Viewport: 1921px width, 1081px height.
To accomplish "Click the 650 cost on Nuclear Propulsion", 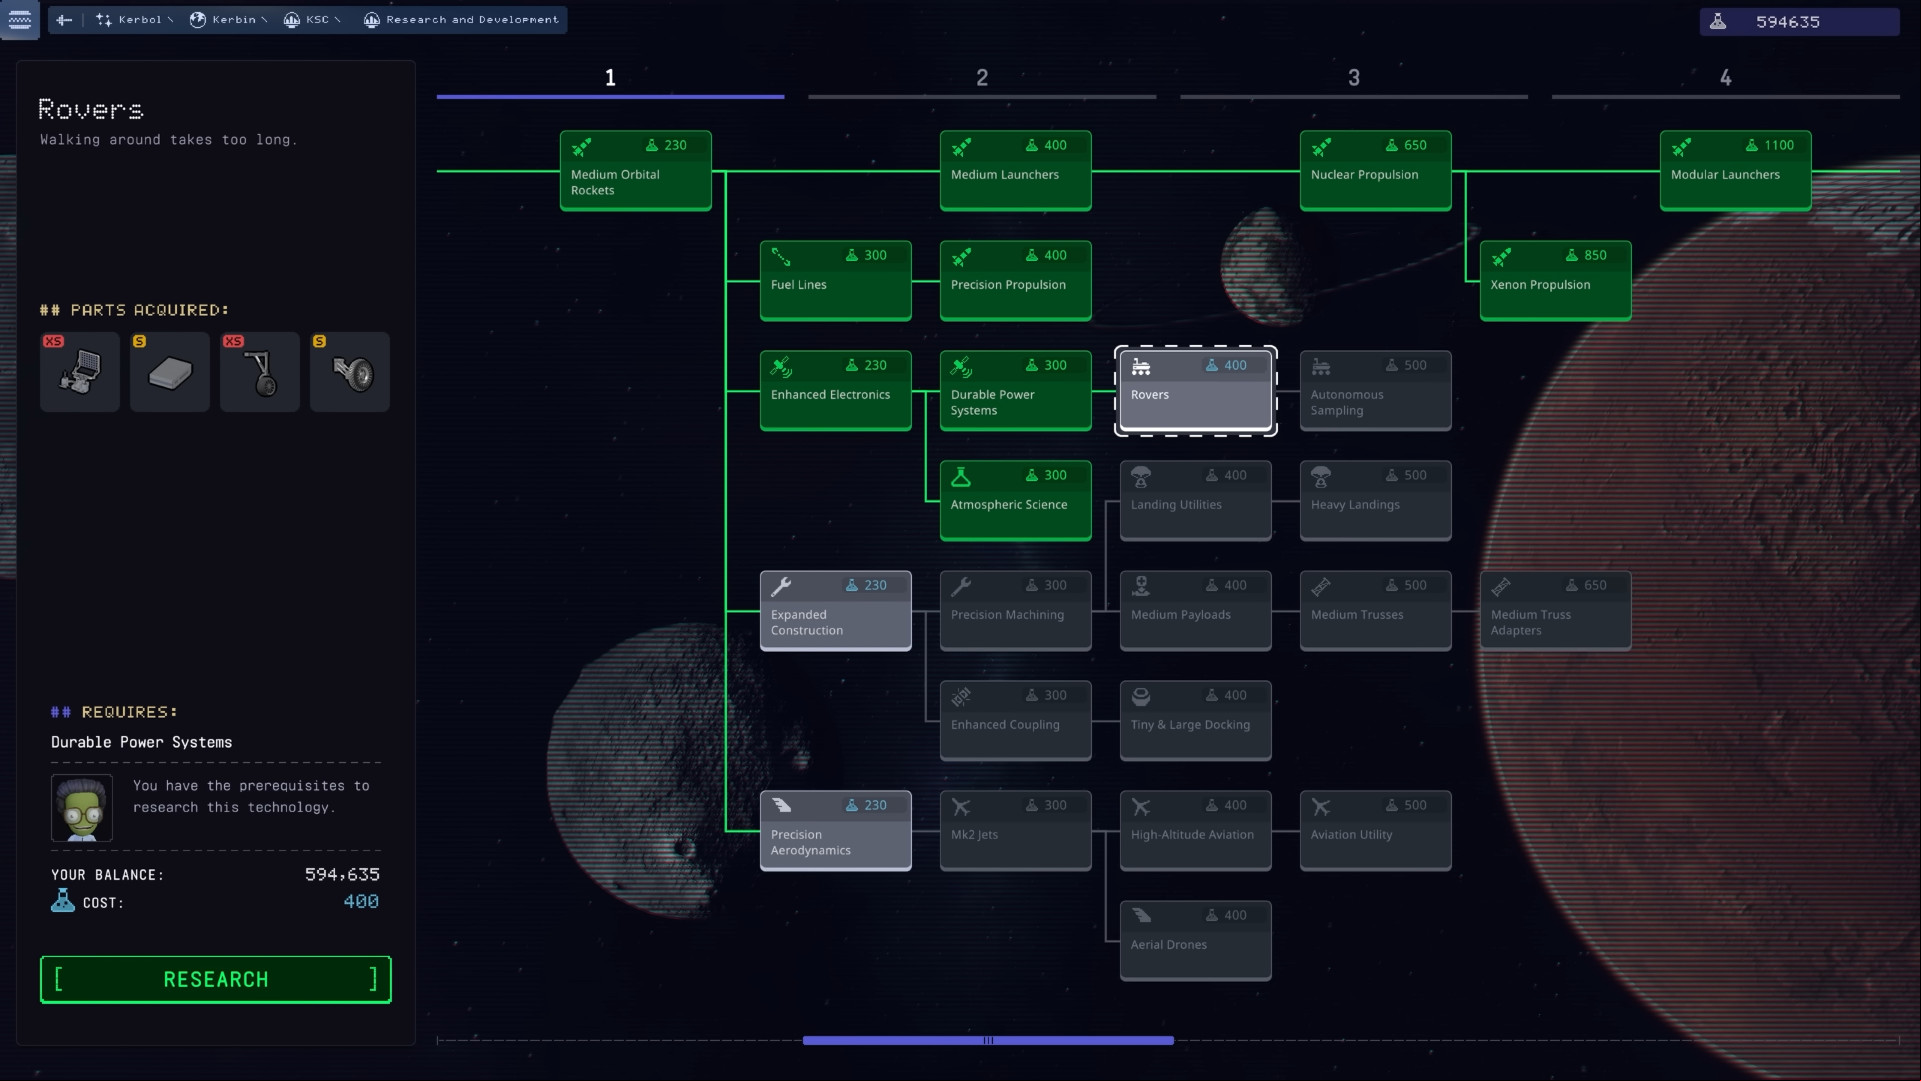I will tap(1415, 145).
